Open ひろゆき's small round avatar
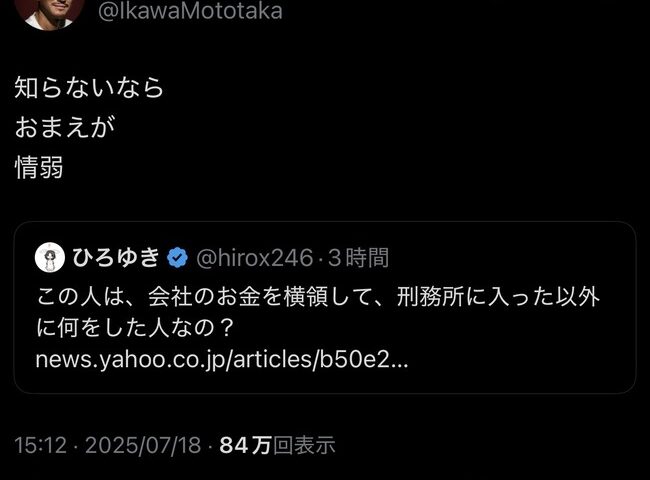Screen dimensions: 650x480 (x=50, y=257)
